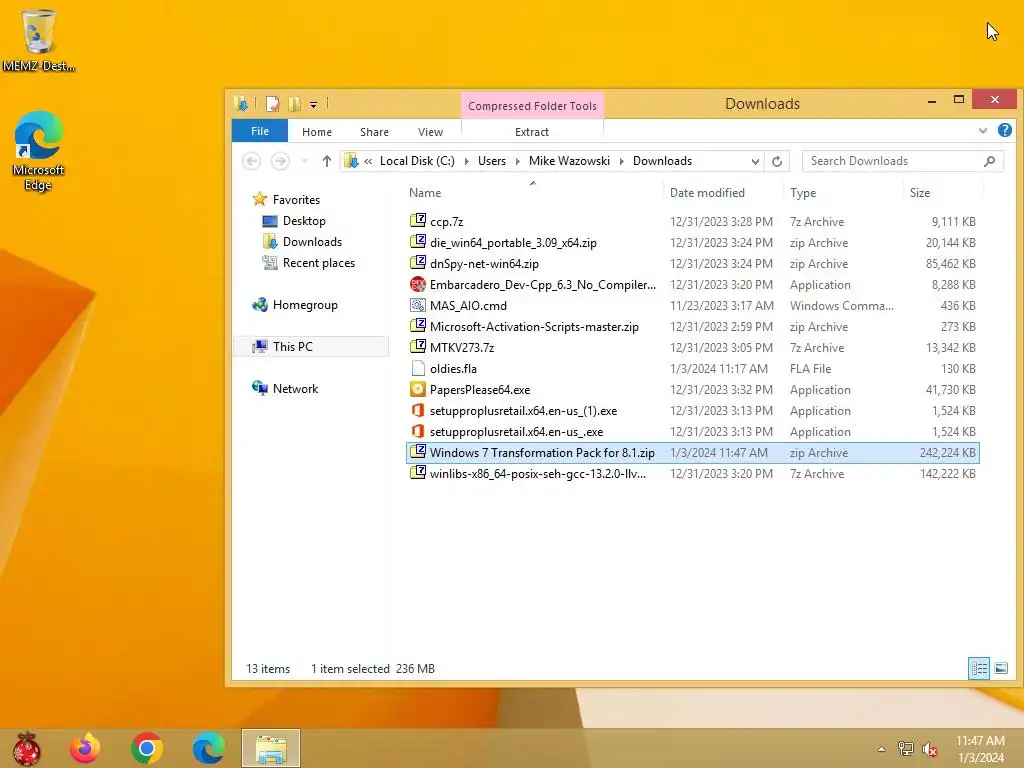The width and height of the screenshot is (1024, 768).
Task: Open Desktop under Favorites
Action: [x=294, y=221]
